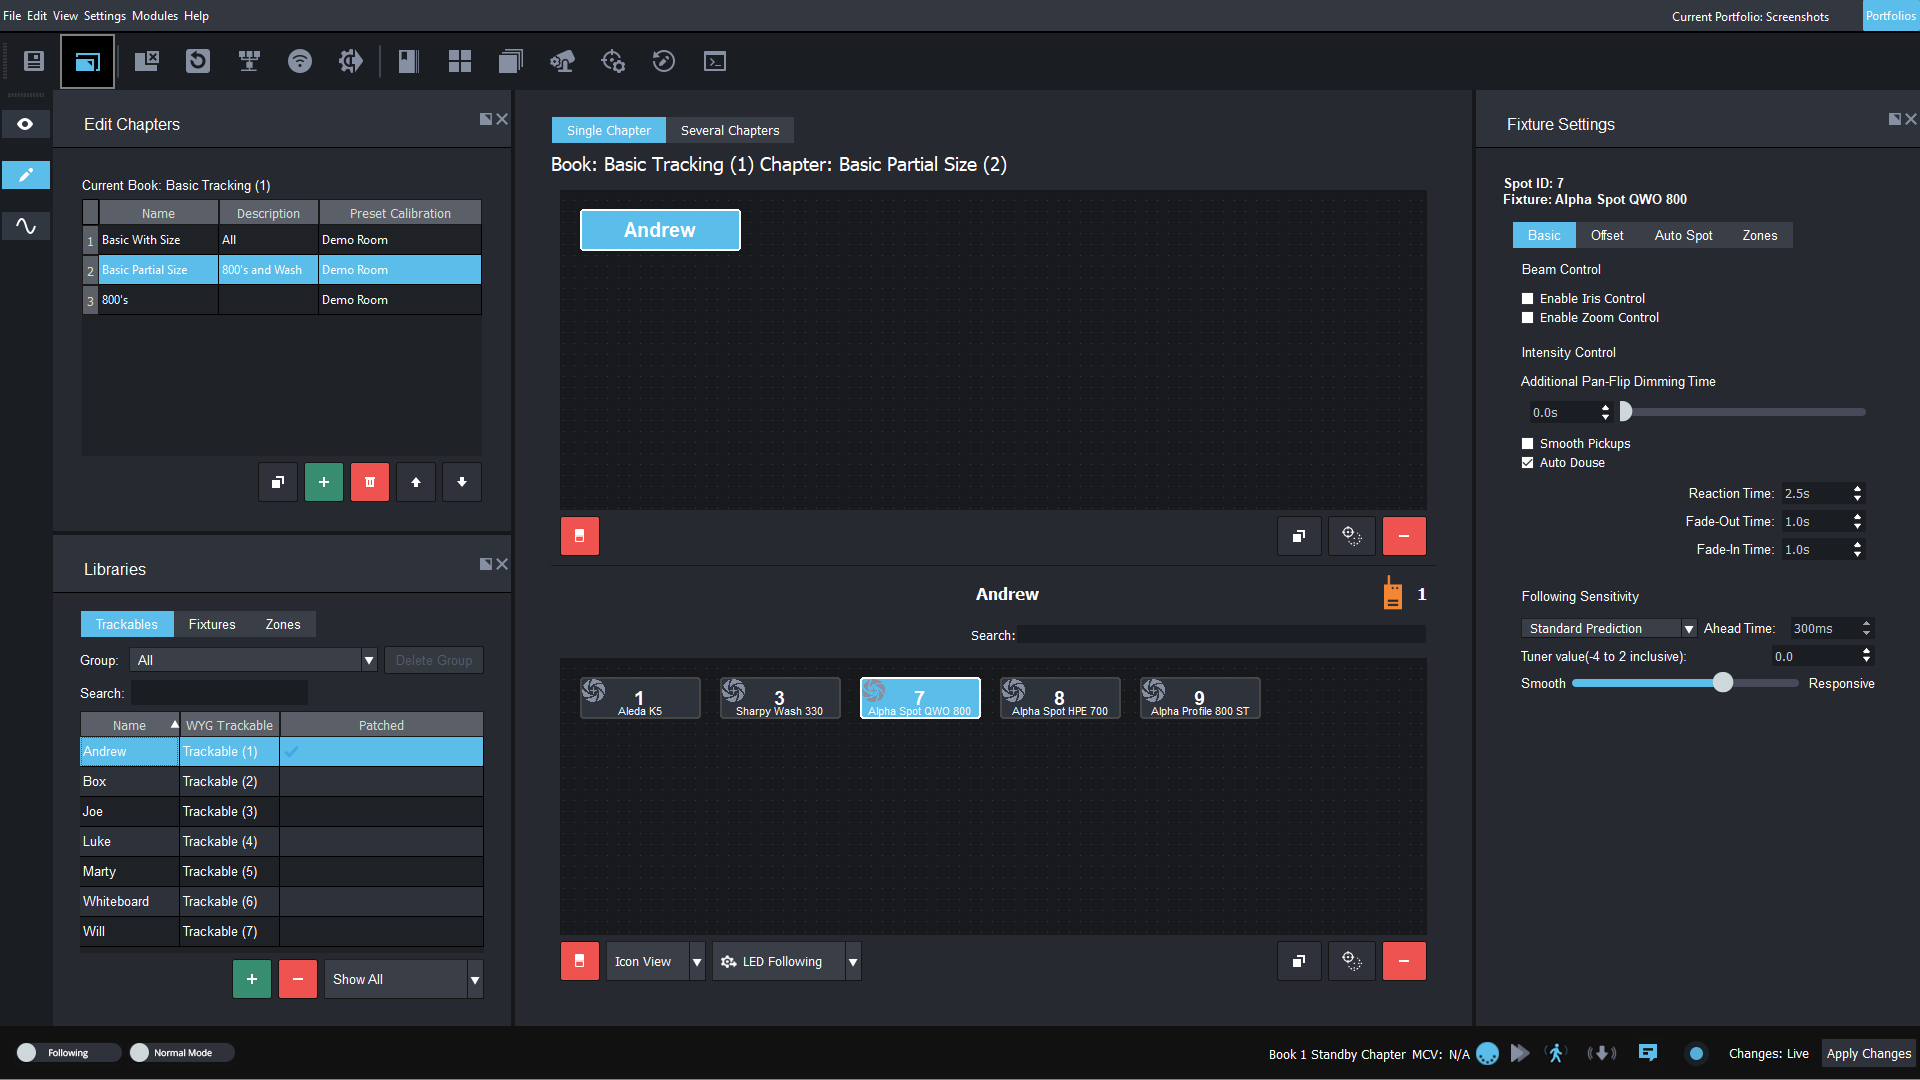Click the Andrew trackable button
The width and height of the screenshot is (1920, 1080).
(x=660, y=230)
